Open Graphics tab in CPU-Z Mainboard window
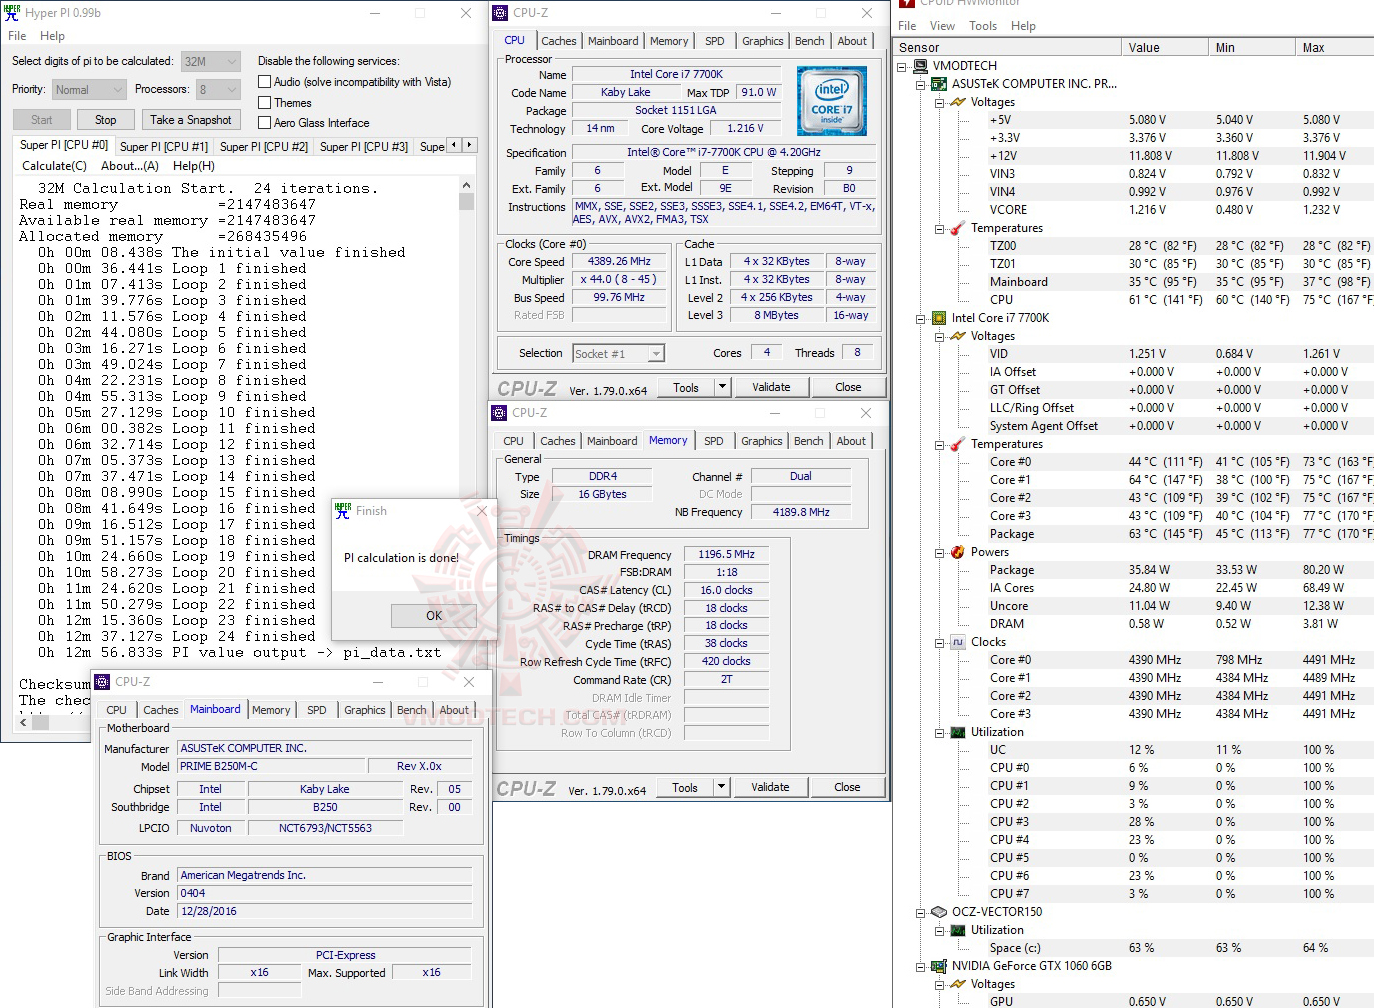This screenshot has width=1374, height=1008. pos(365,710)
